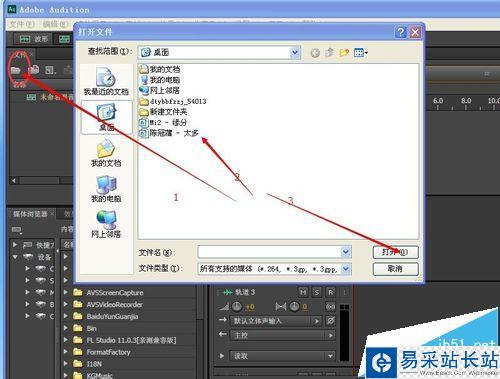The image size is (500, 379).
Task: Click media browser drive selector icon
Action: pos(17,229)
